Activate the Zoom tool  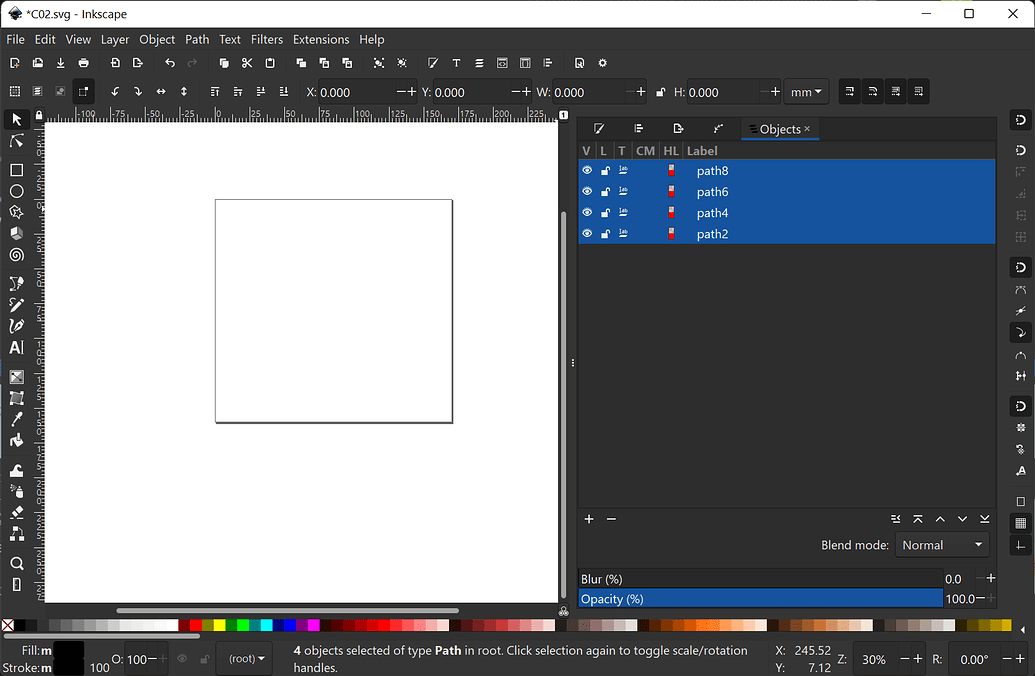coord(16,563)
